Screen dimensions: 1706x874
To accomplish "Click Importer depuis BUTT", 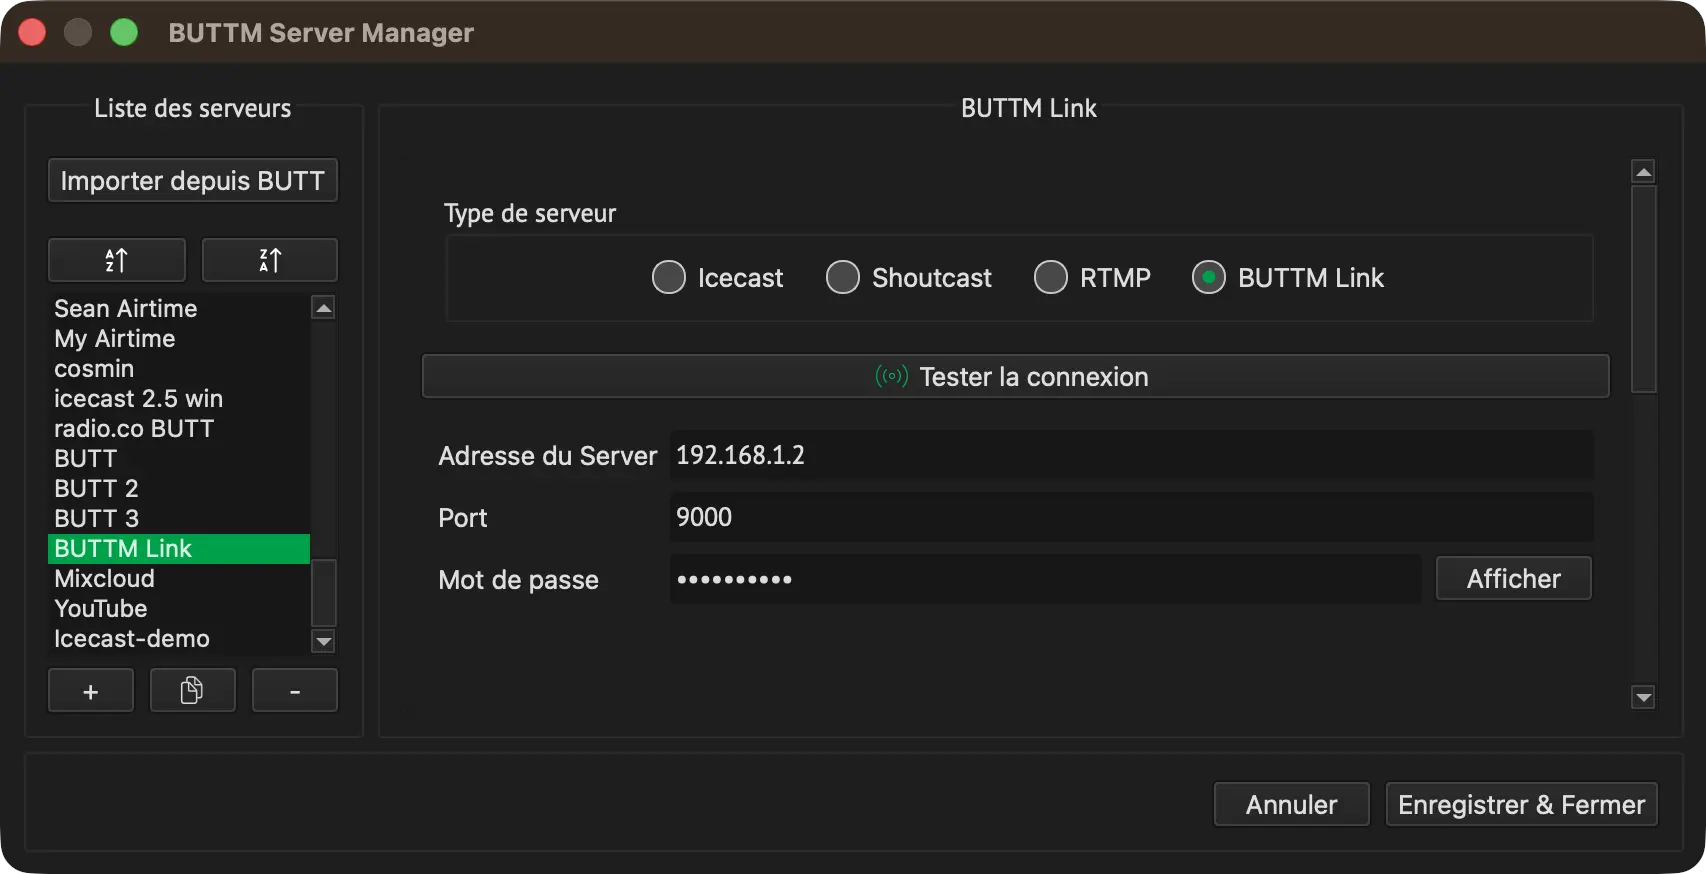I will pyautogui.click(x=193, y=181).
